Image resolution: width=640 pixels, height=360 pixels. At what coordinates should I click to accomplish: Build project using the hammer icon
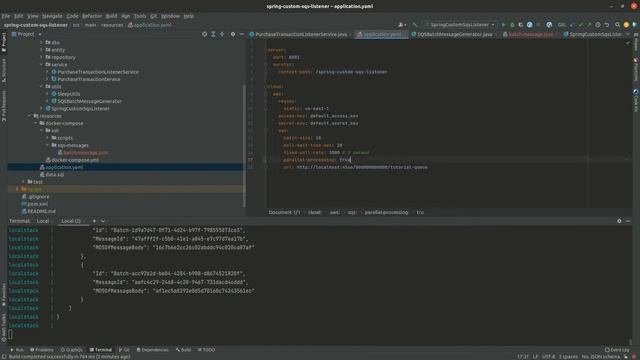point(415,25)
